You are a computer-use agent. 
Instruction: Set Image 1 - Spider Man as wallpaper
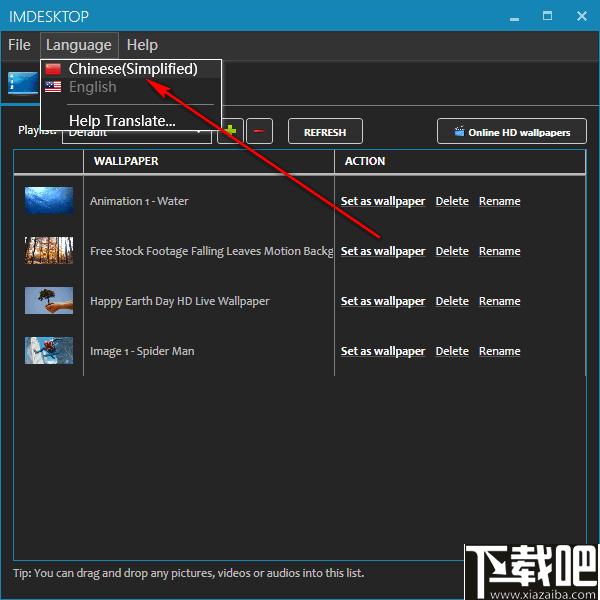(383, 351)
